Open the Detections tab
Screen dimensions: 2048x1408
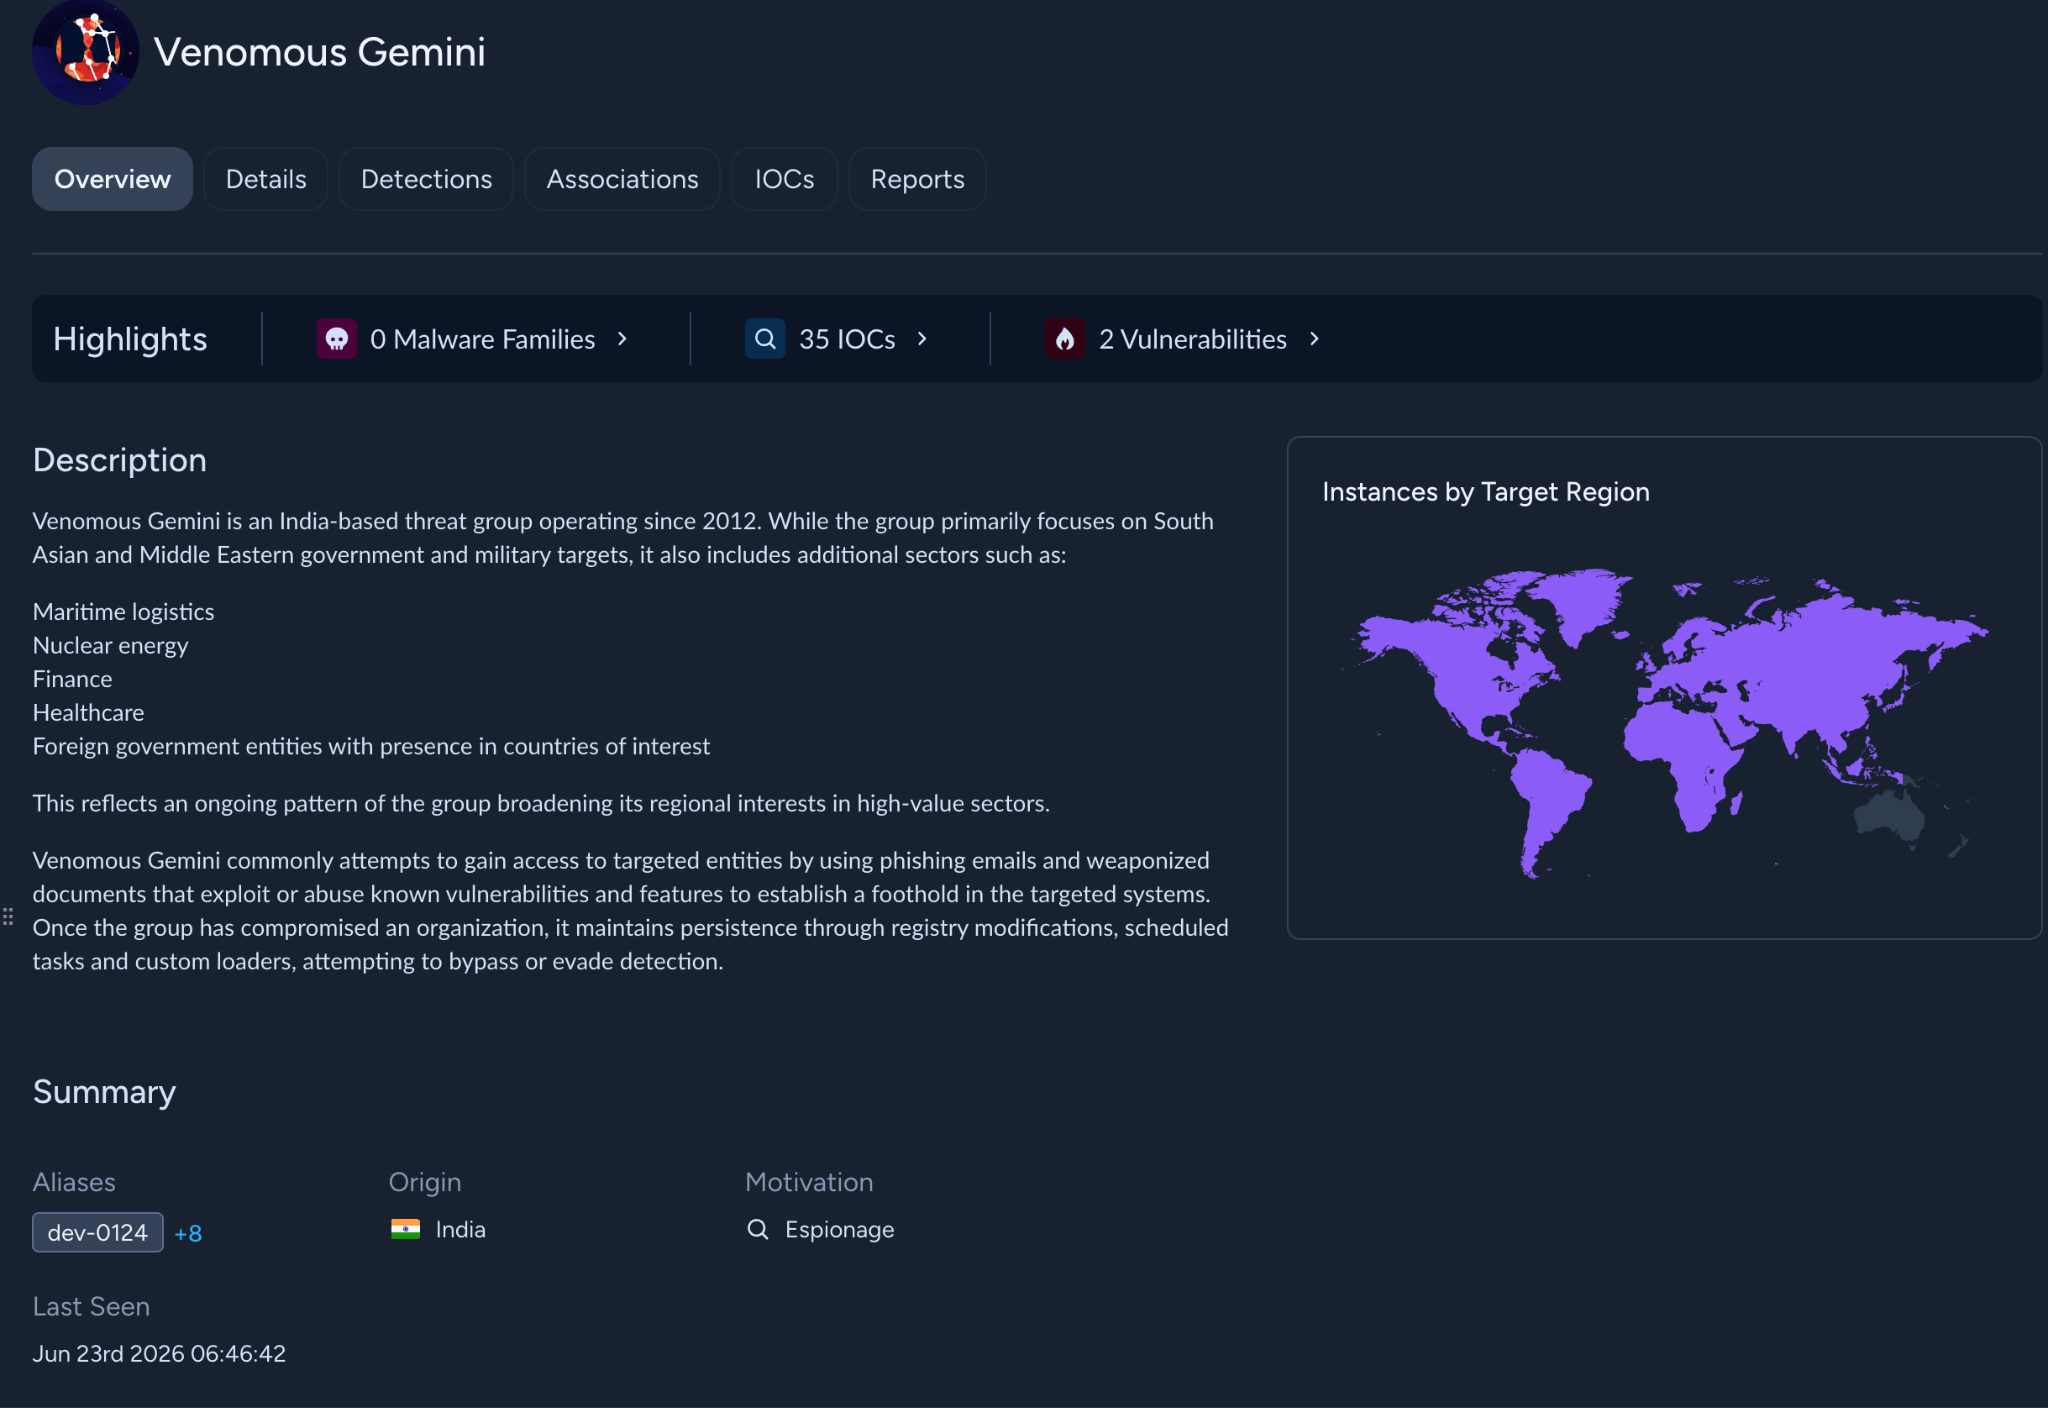click(x=426, y=179)
